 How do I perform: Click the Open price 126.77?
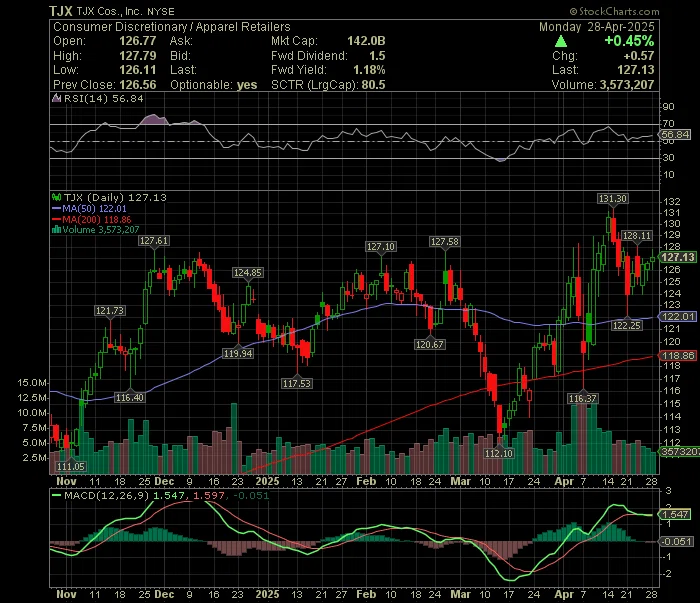[x=138, y=41]
